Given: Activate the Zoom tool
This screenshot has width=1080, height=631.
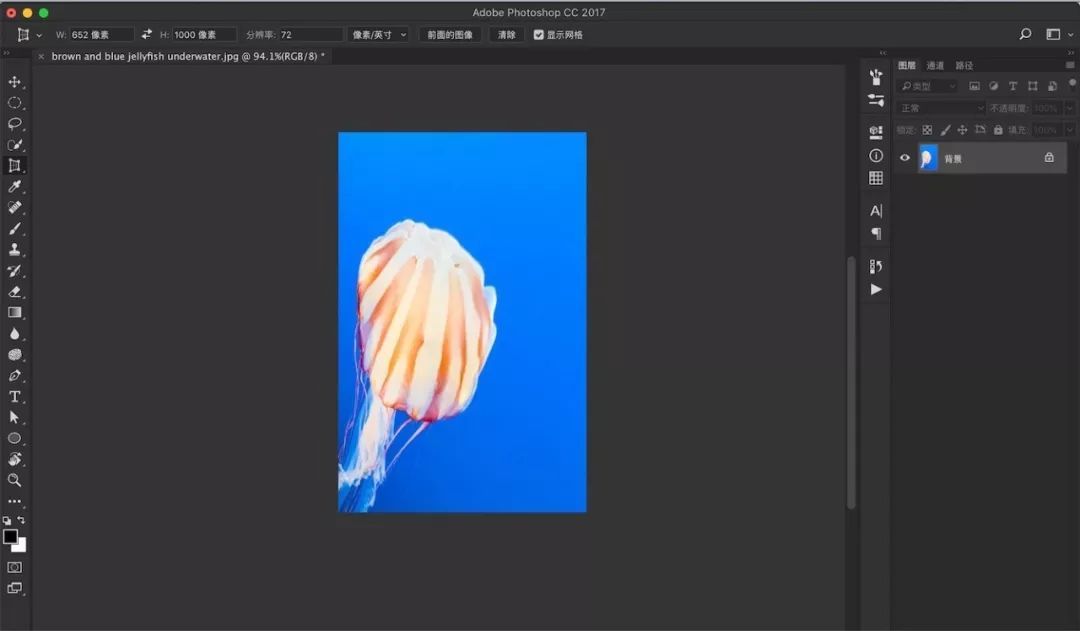Looking at the screenshot, I should click(x=14, y=481).
